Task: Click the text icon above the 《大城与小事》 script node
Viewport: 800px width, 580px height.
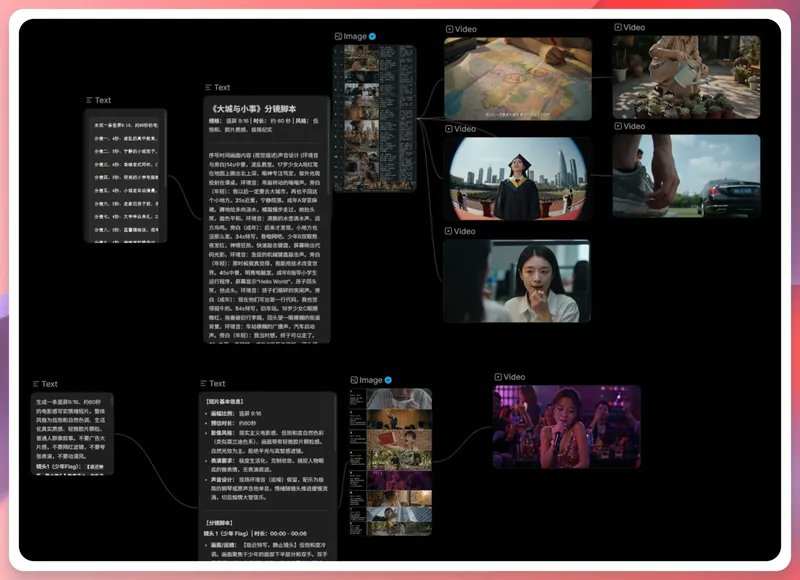Action: coord(208,87)
